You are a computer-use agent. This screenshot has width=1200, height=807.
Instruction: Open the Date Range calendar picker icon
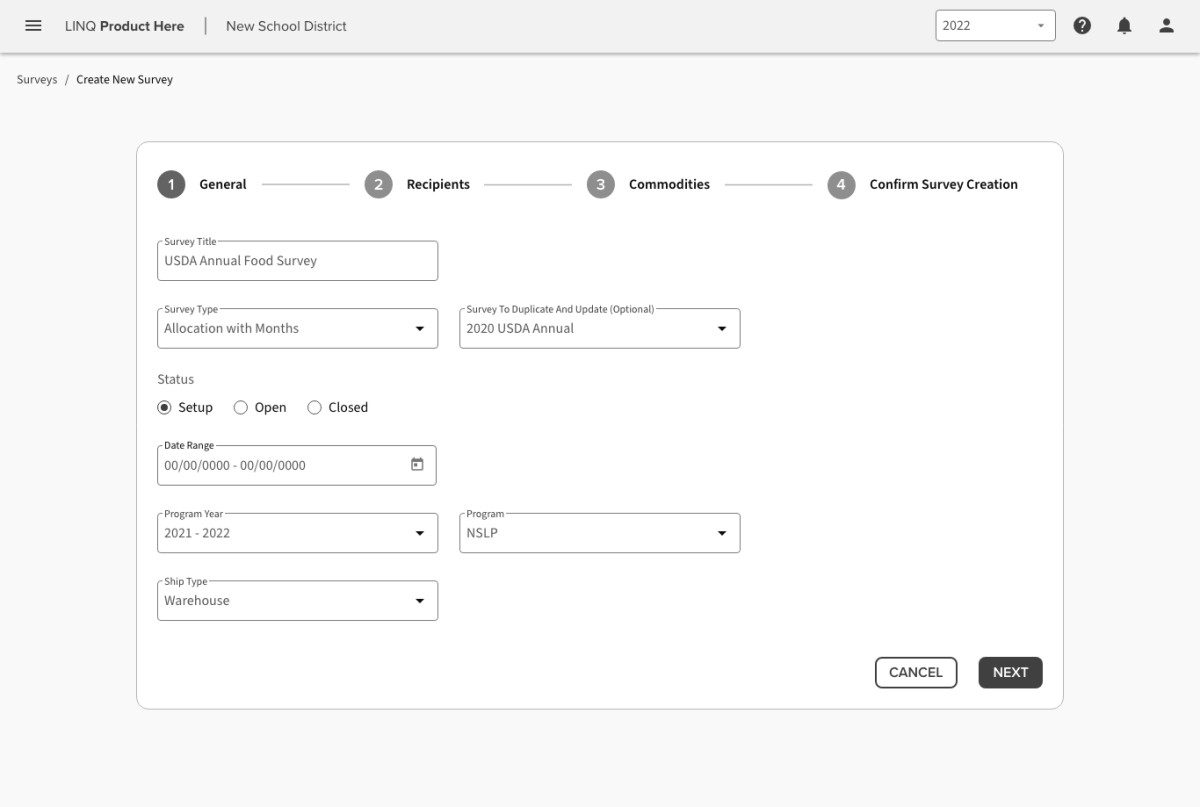tap(417, 465)
